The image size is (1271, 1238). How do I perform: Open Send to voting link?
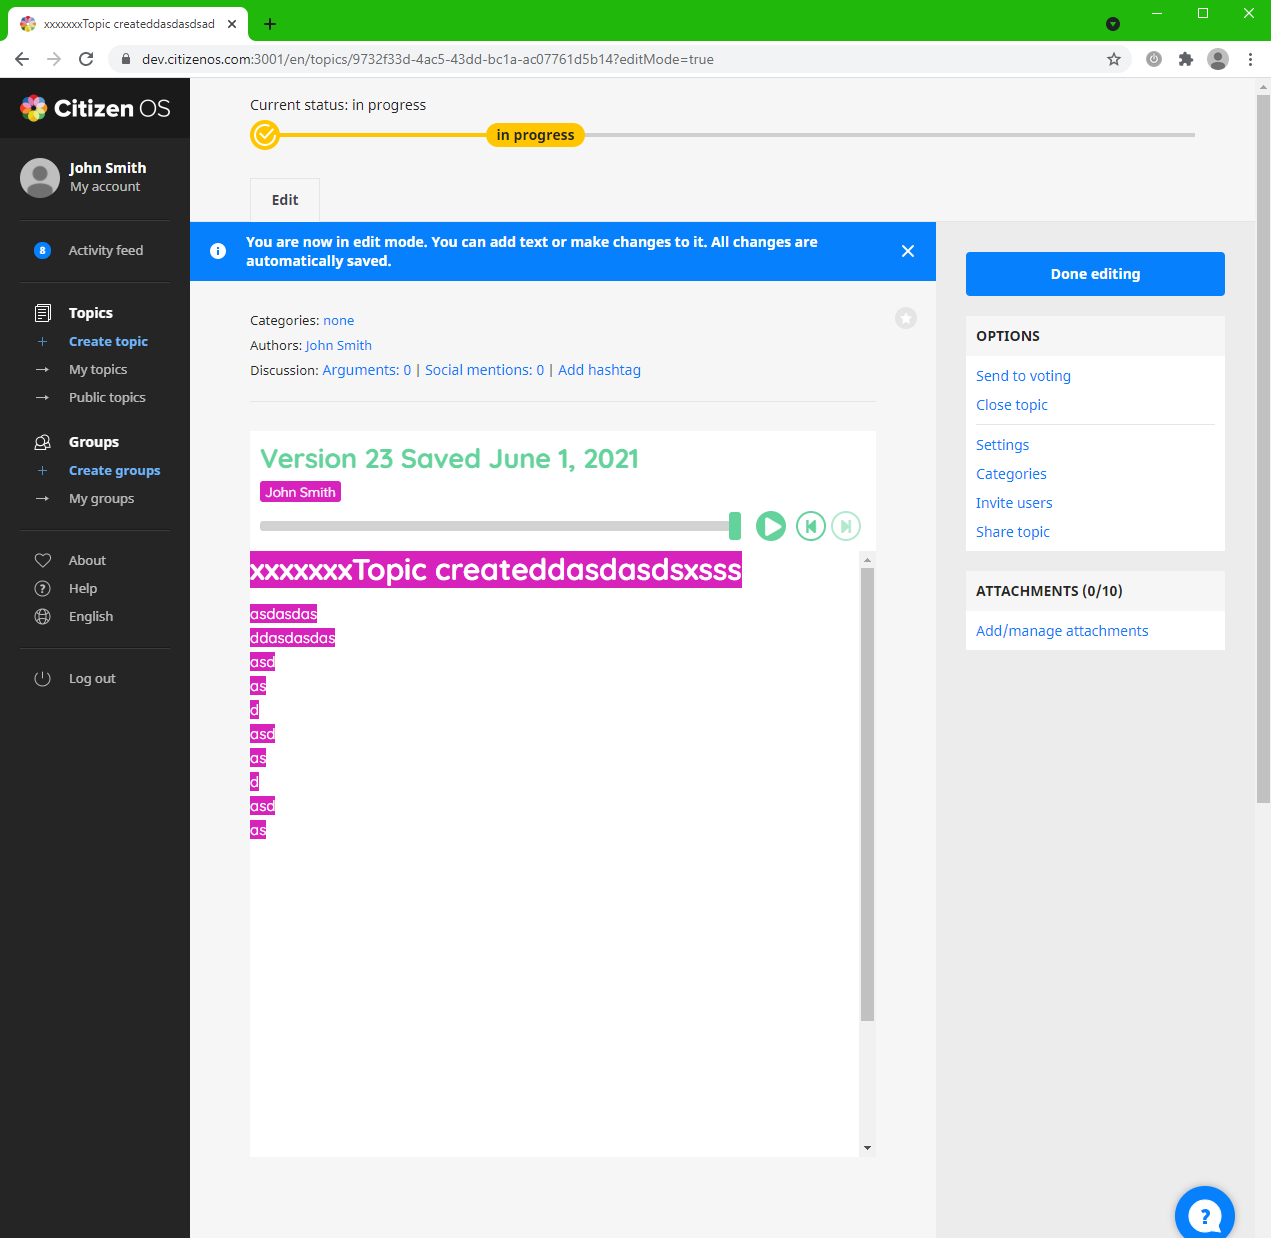(1023, 376)
